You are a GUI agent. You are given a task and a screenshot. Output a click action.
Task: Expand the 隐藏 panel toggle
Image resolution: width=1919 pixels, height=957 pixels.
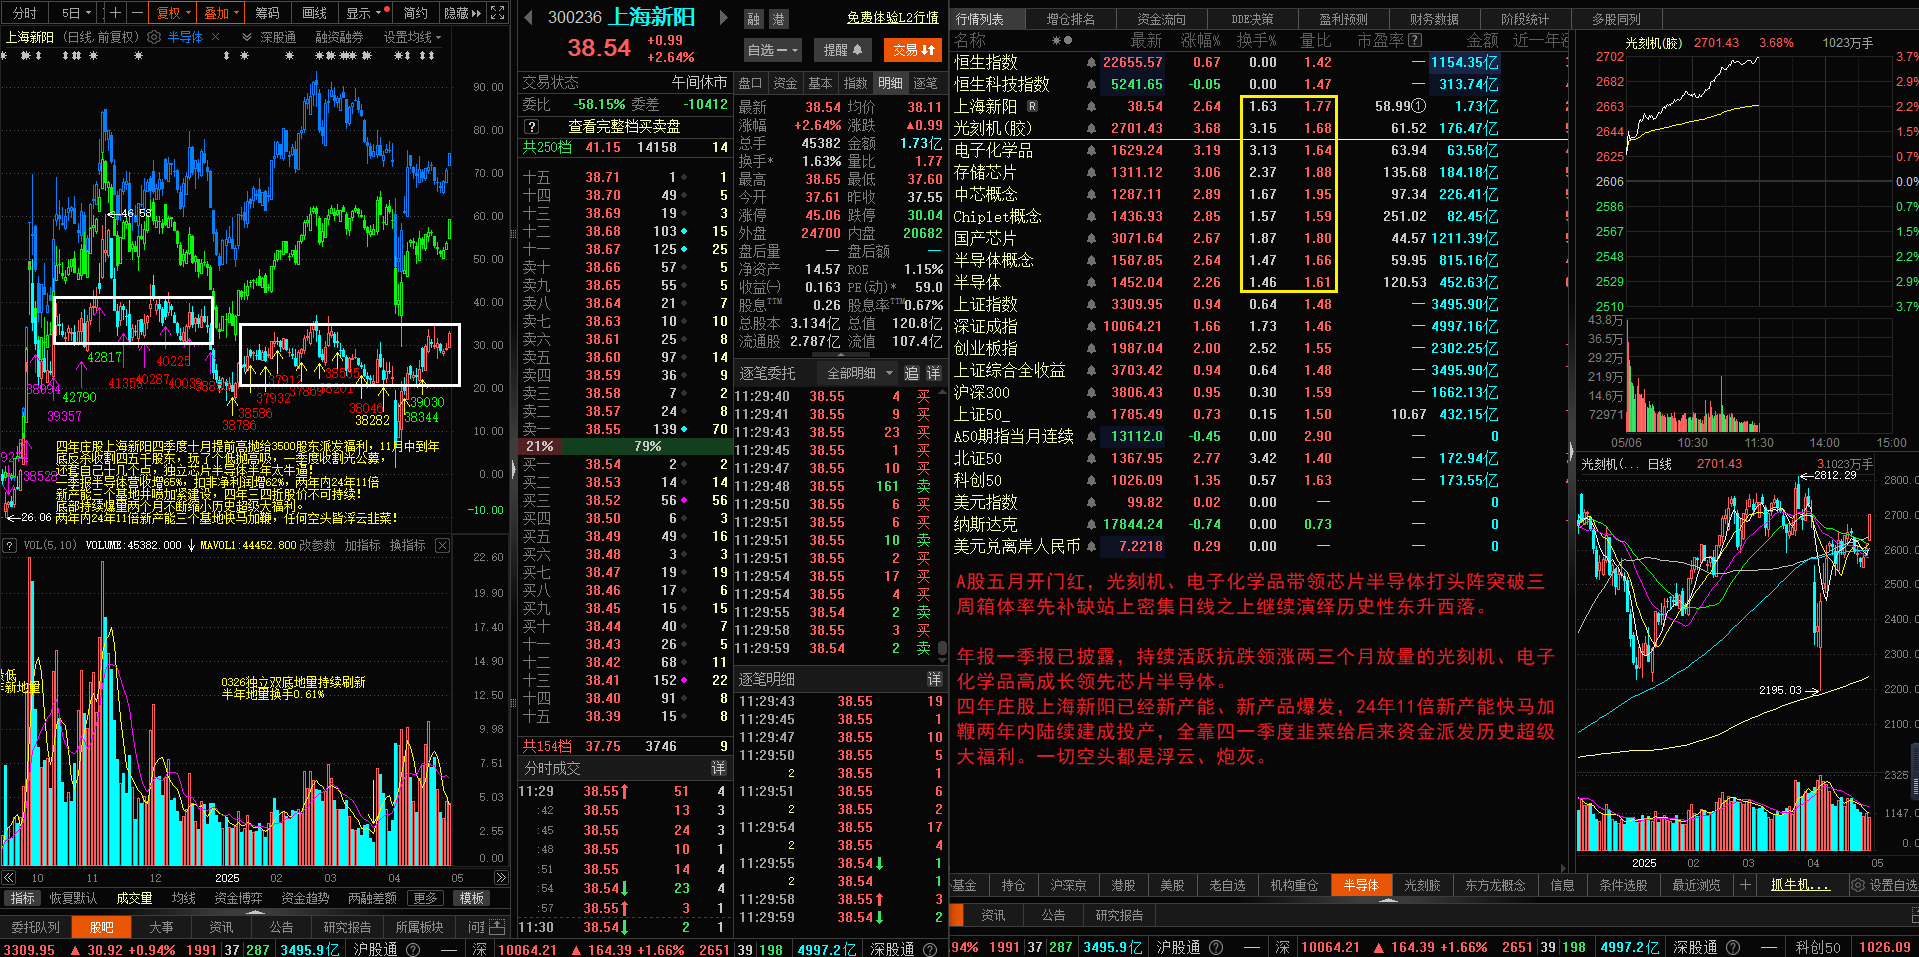click(462, 13)
